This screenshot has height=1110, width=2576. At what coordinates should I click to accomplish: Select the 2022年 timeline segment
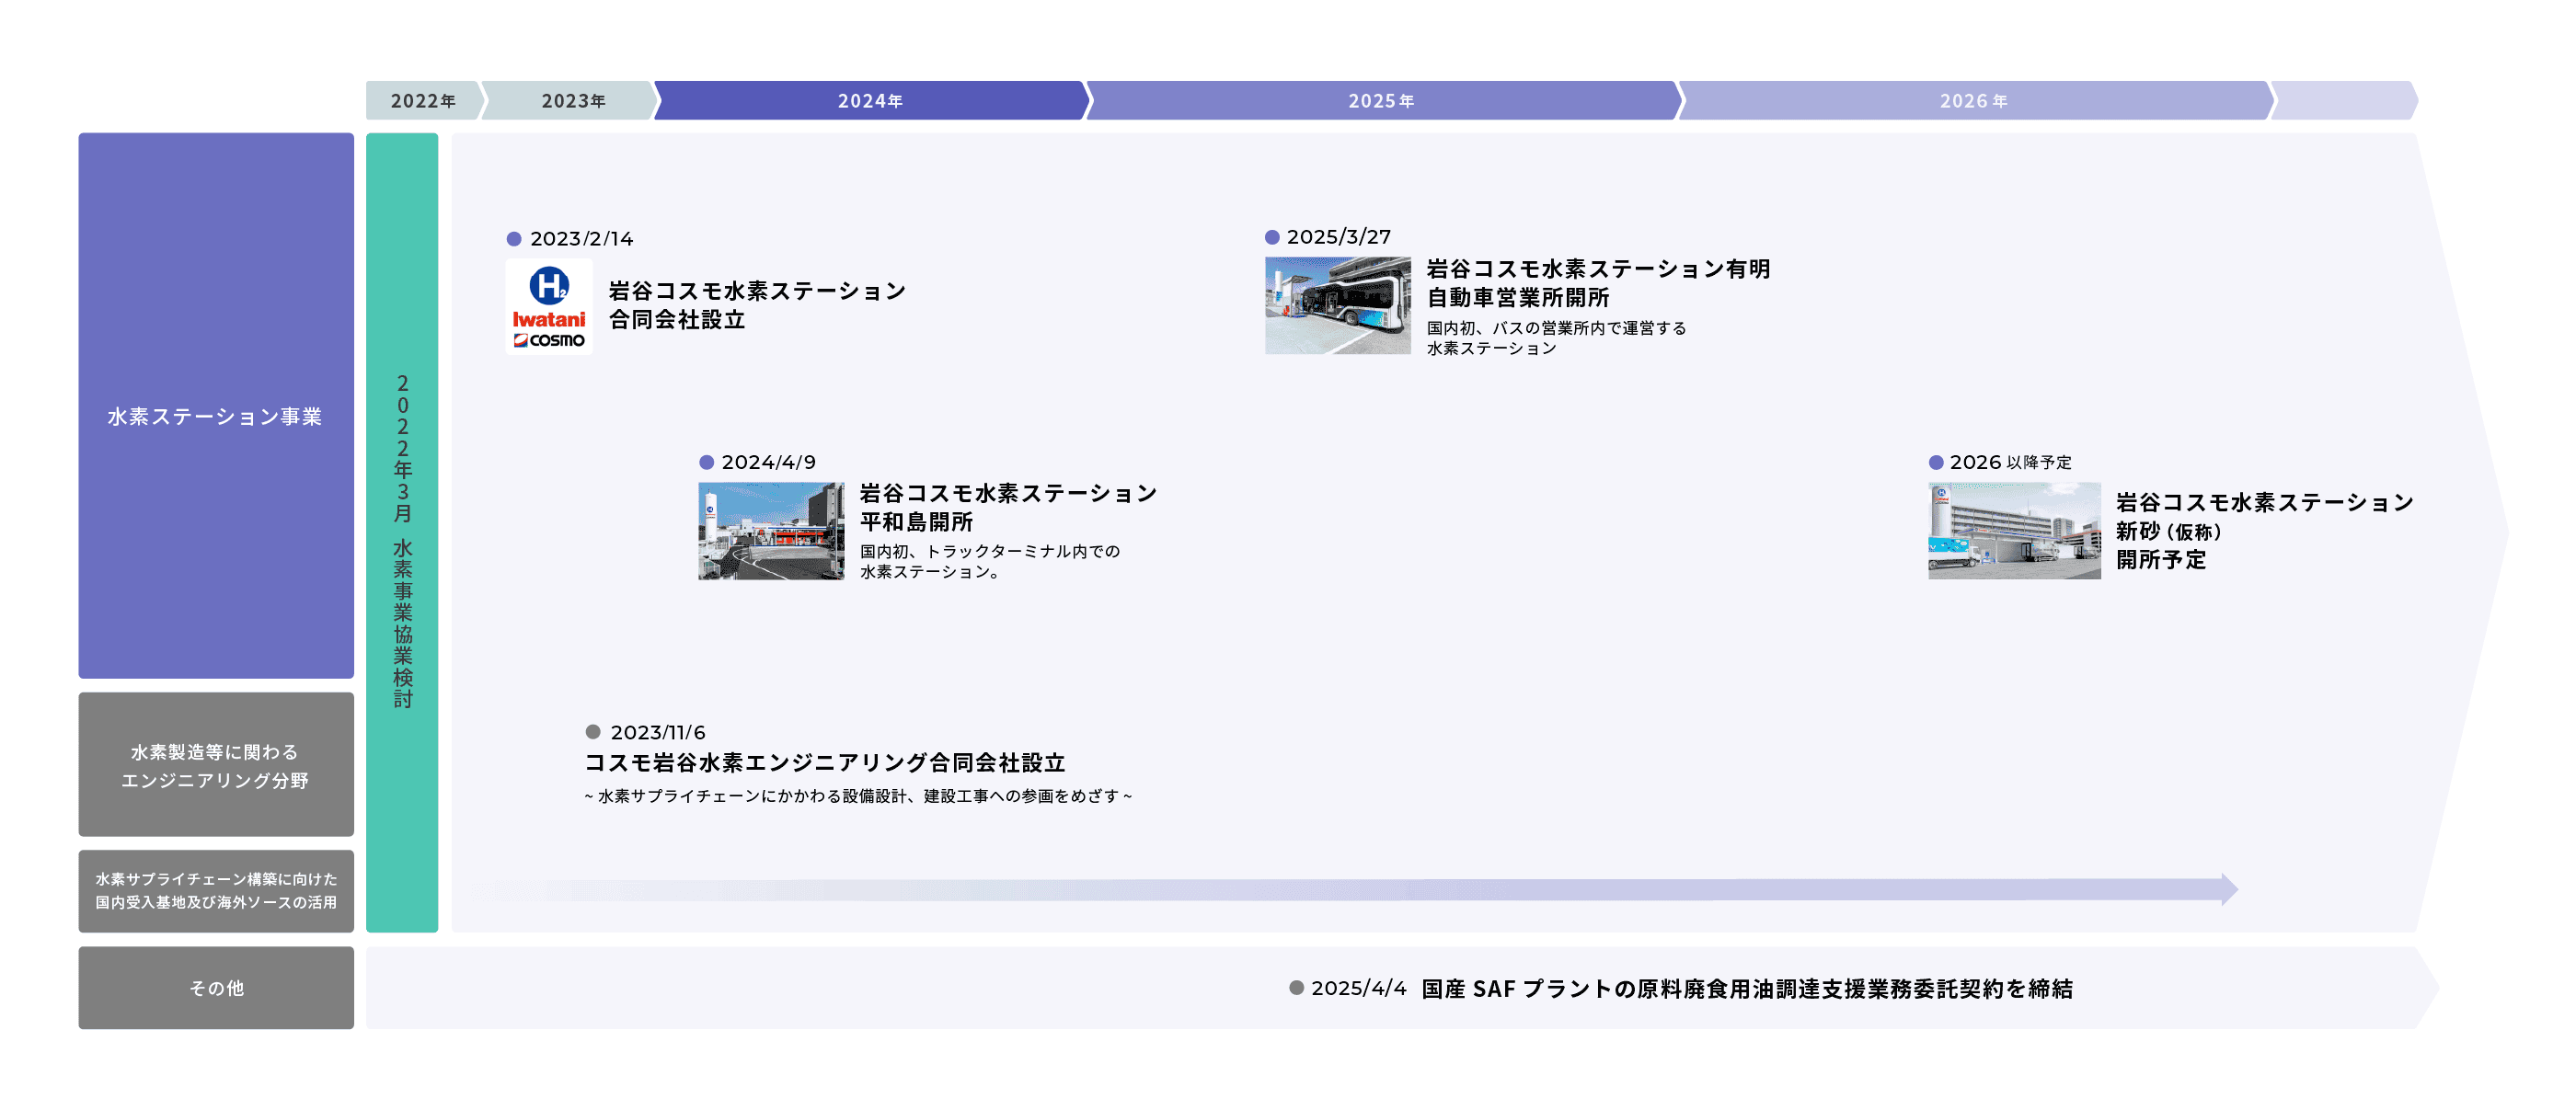point(424,101)
